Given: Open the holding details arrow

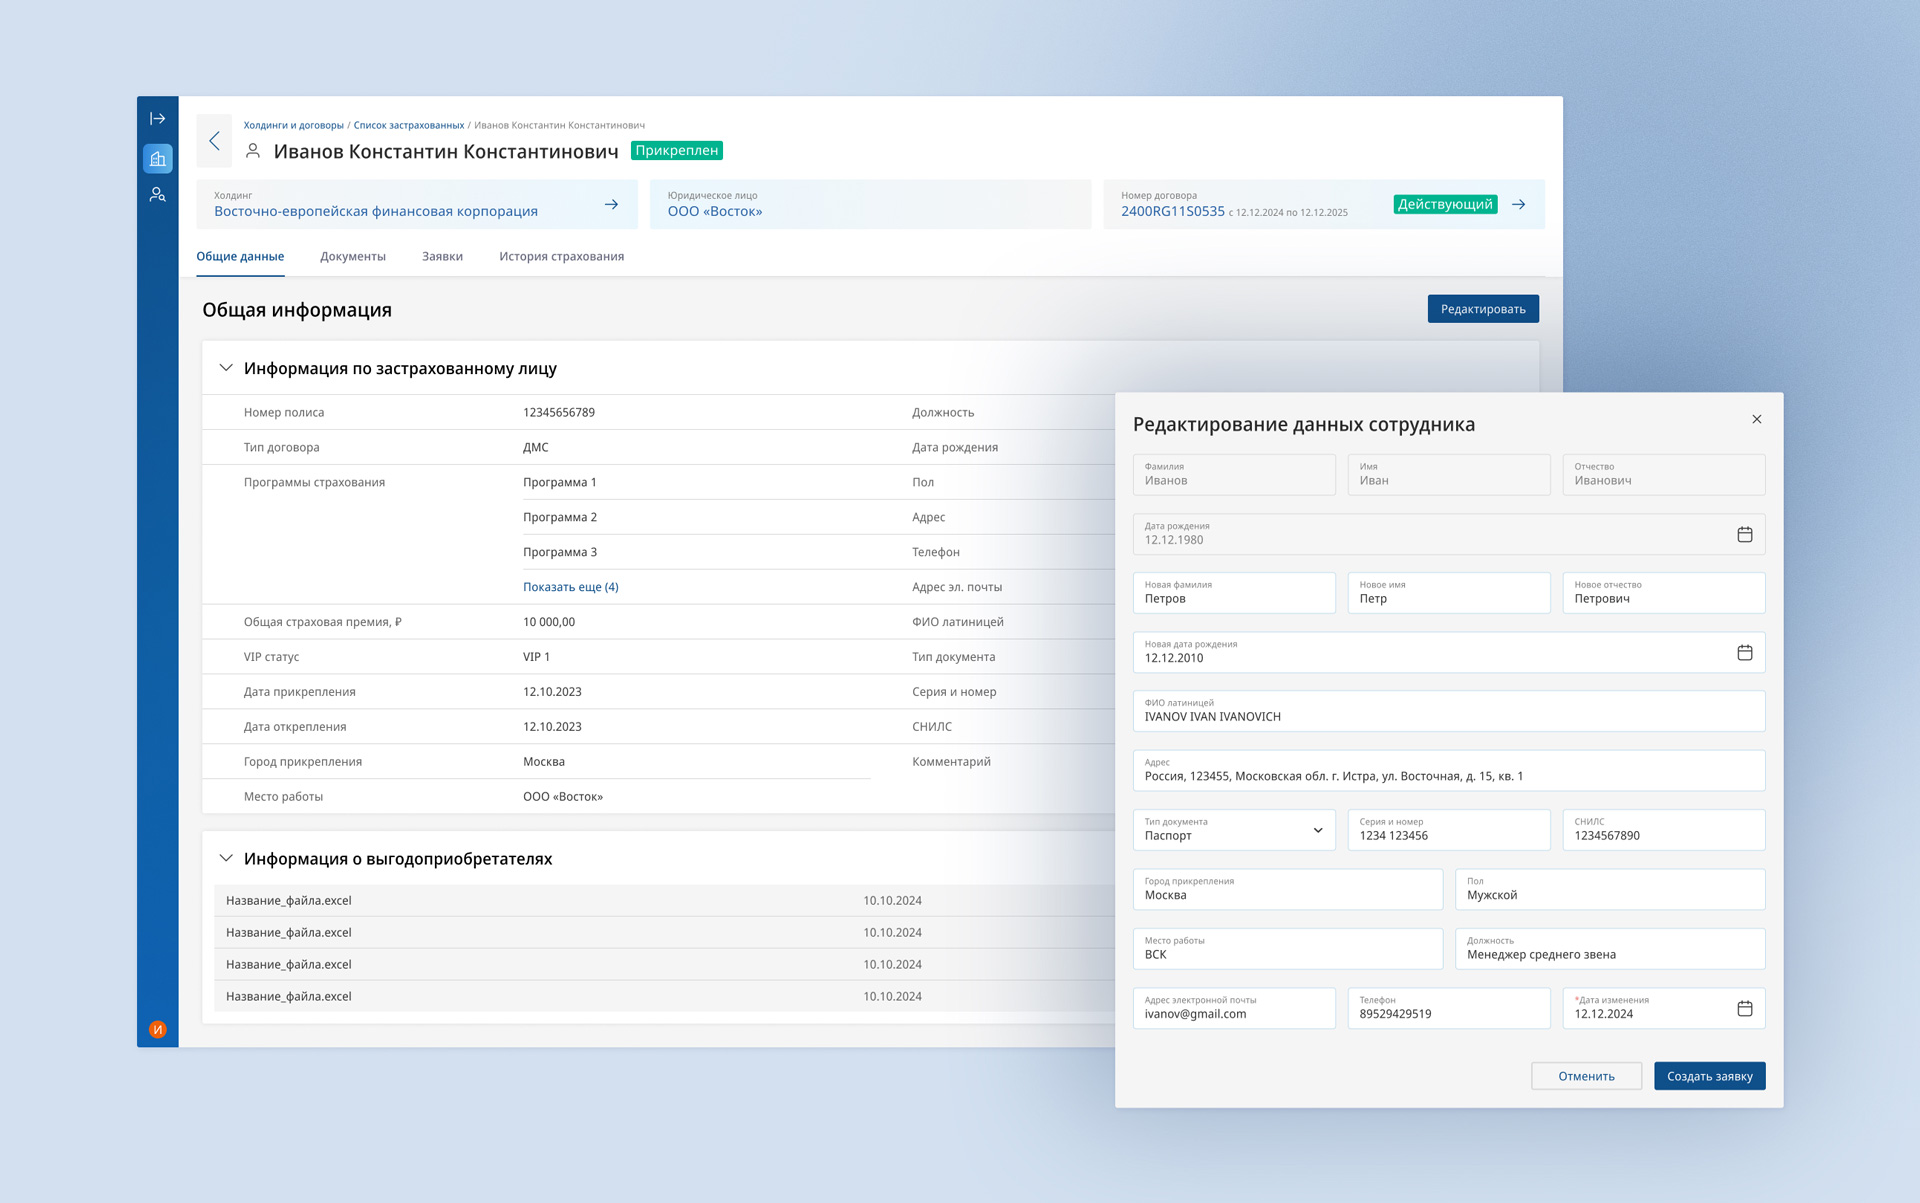Looking at the screenshot, I should [x=611, y=205].
